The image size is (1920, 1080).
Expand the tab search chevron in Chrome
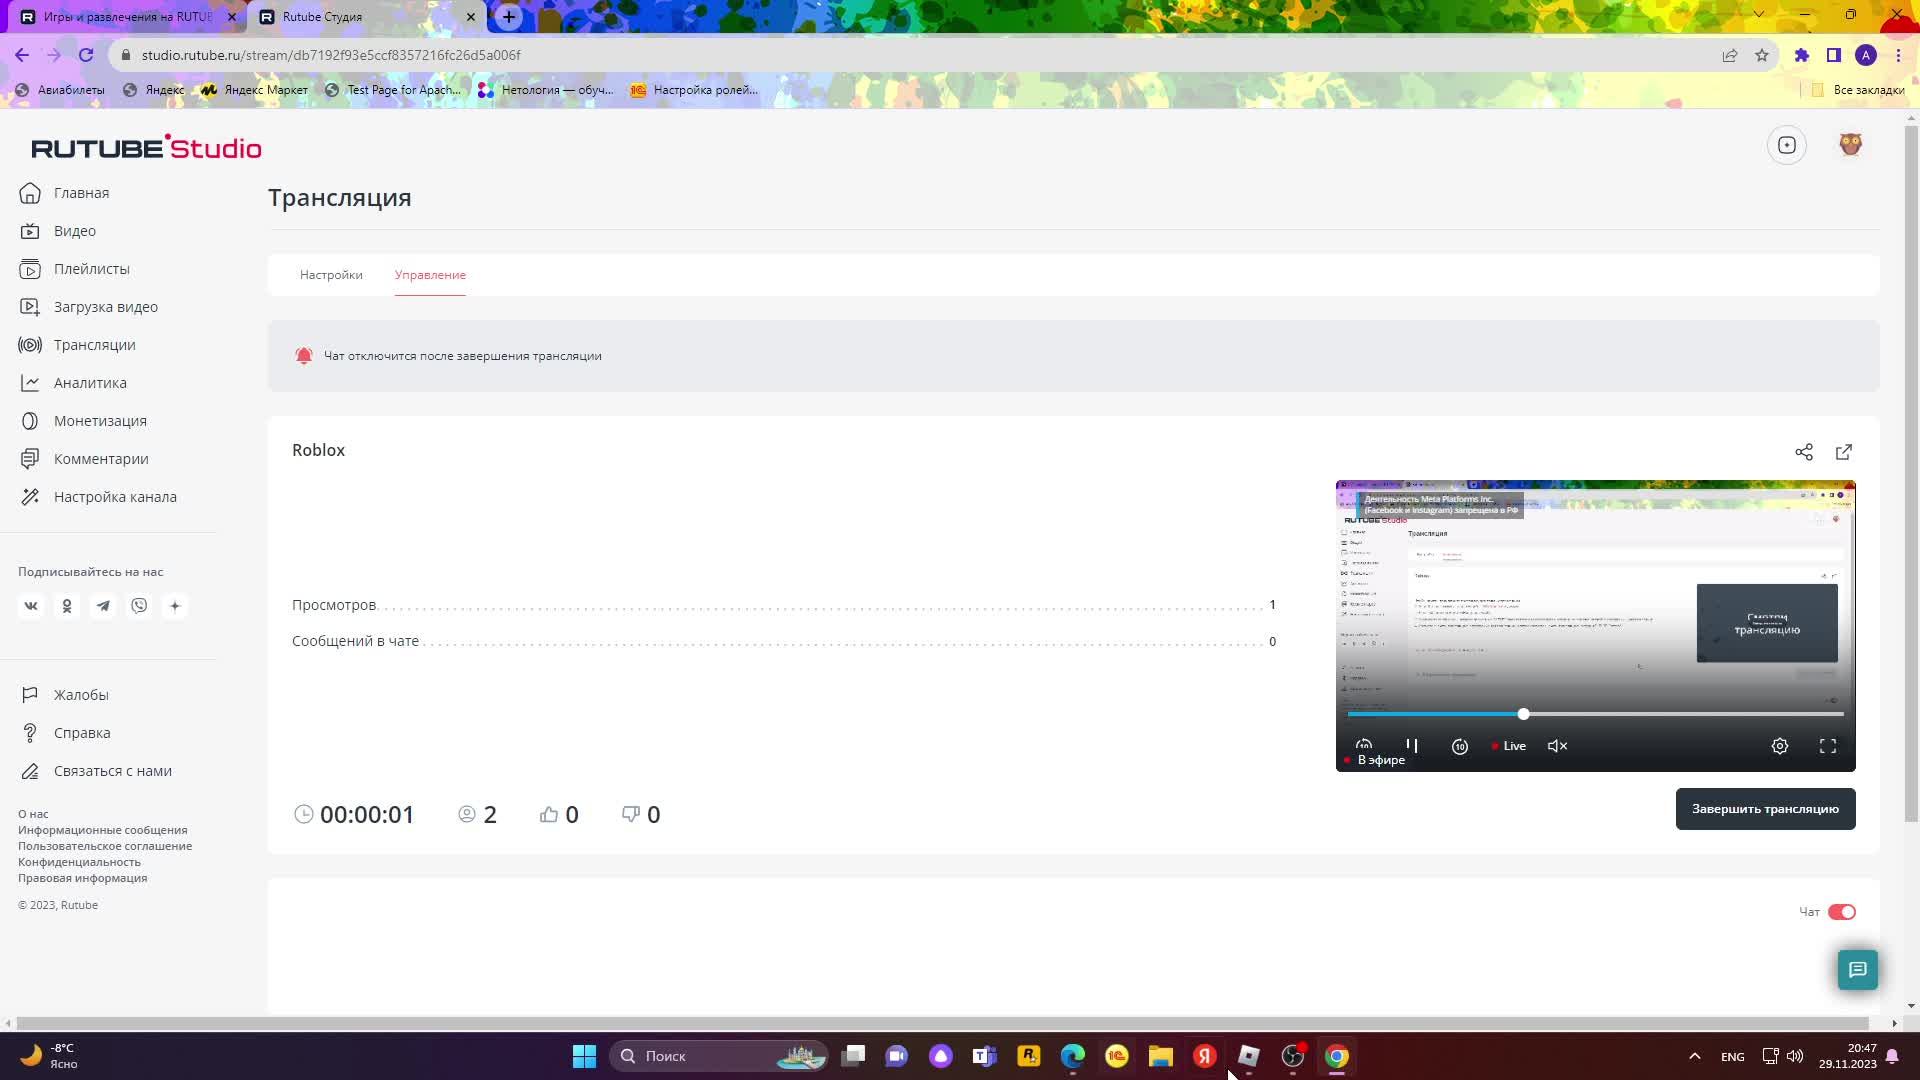point(1758,15)
